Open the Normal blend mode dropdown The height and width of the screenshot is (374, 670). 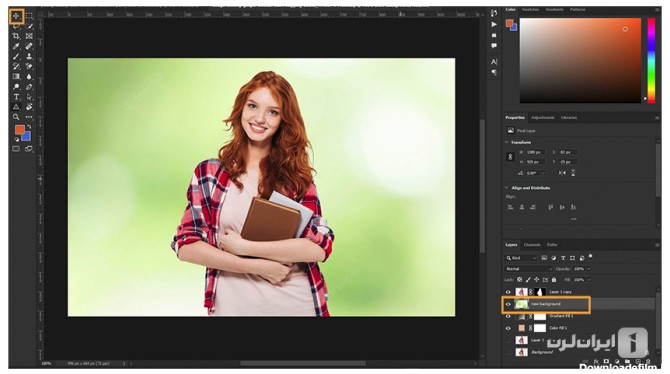(529, 269)
